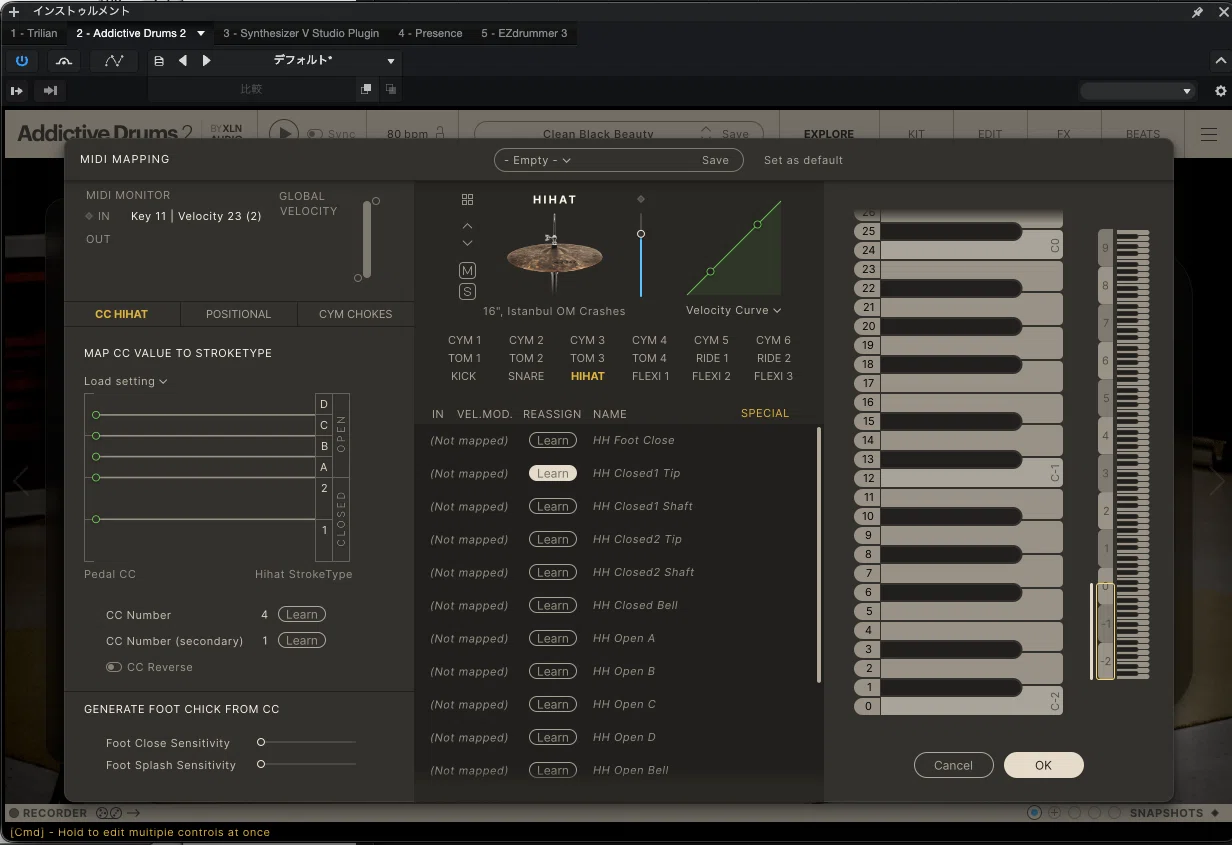This screenshot has width=1232, height=845.
Task: Learn the primary CC Number
Action: 302,615
